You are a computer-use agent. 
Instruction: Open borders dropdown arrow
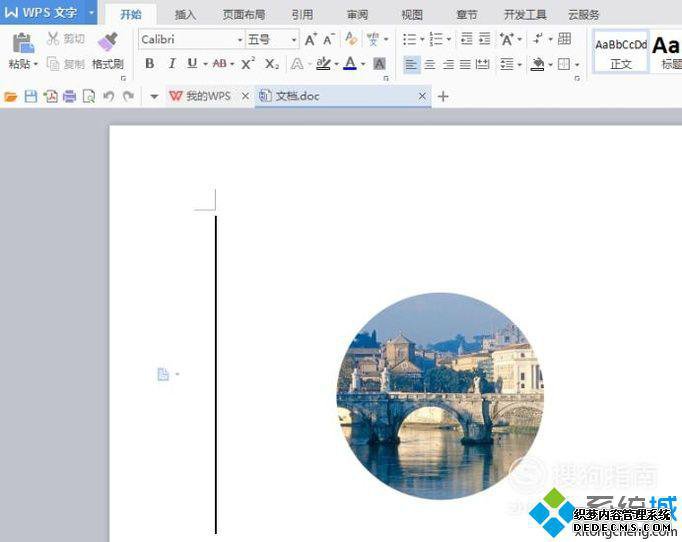578,65
